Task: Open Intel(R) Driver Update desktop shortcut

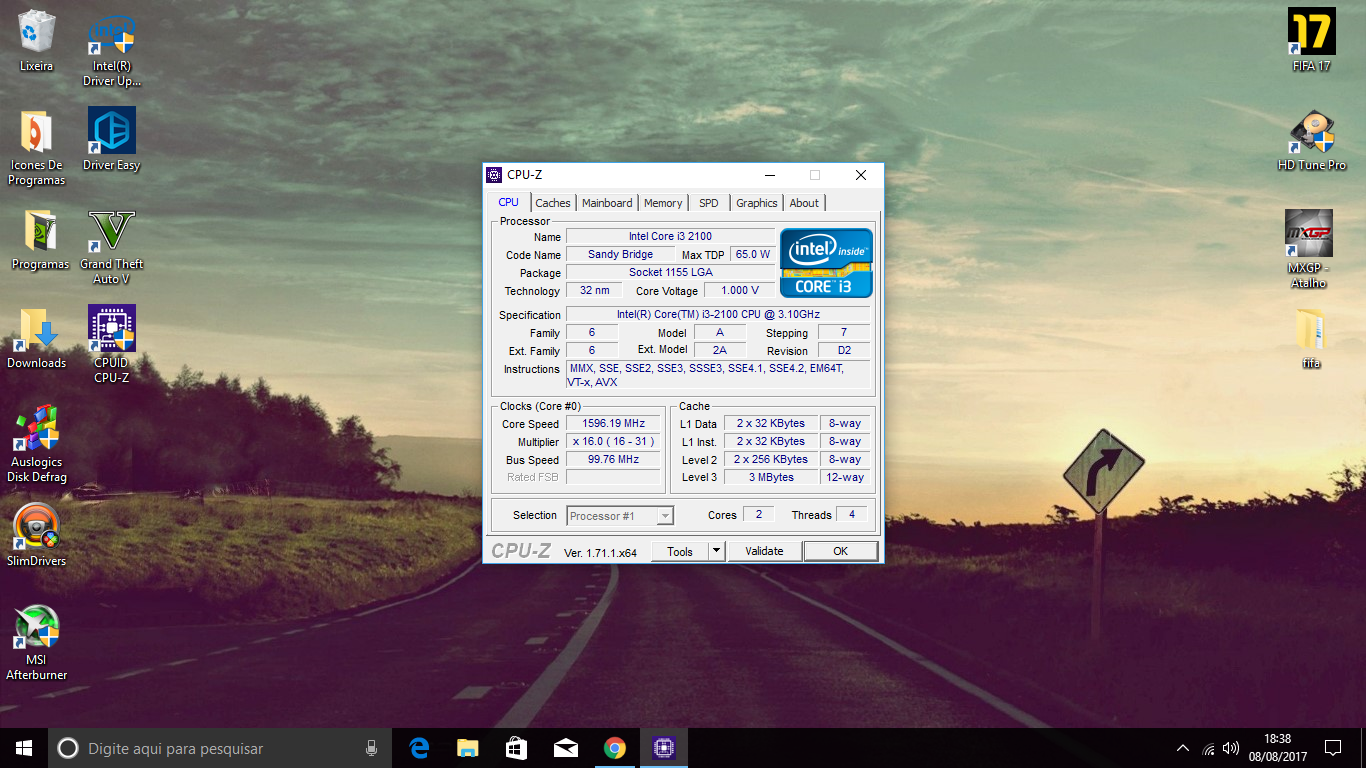Action: coord(112,50)
